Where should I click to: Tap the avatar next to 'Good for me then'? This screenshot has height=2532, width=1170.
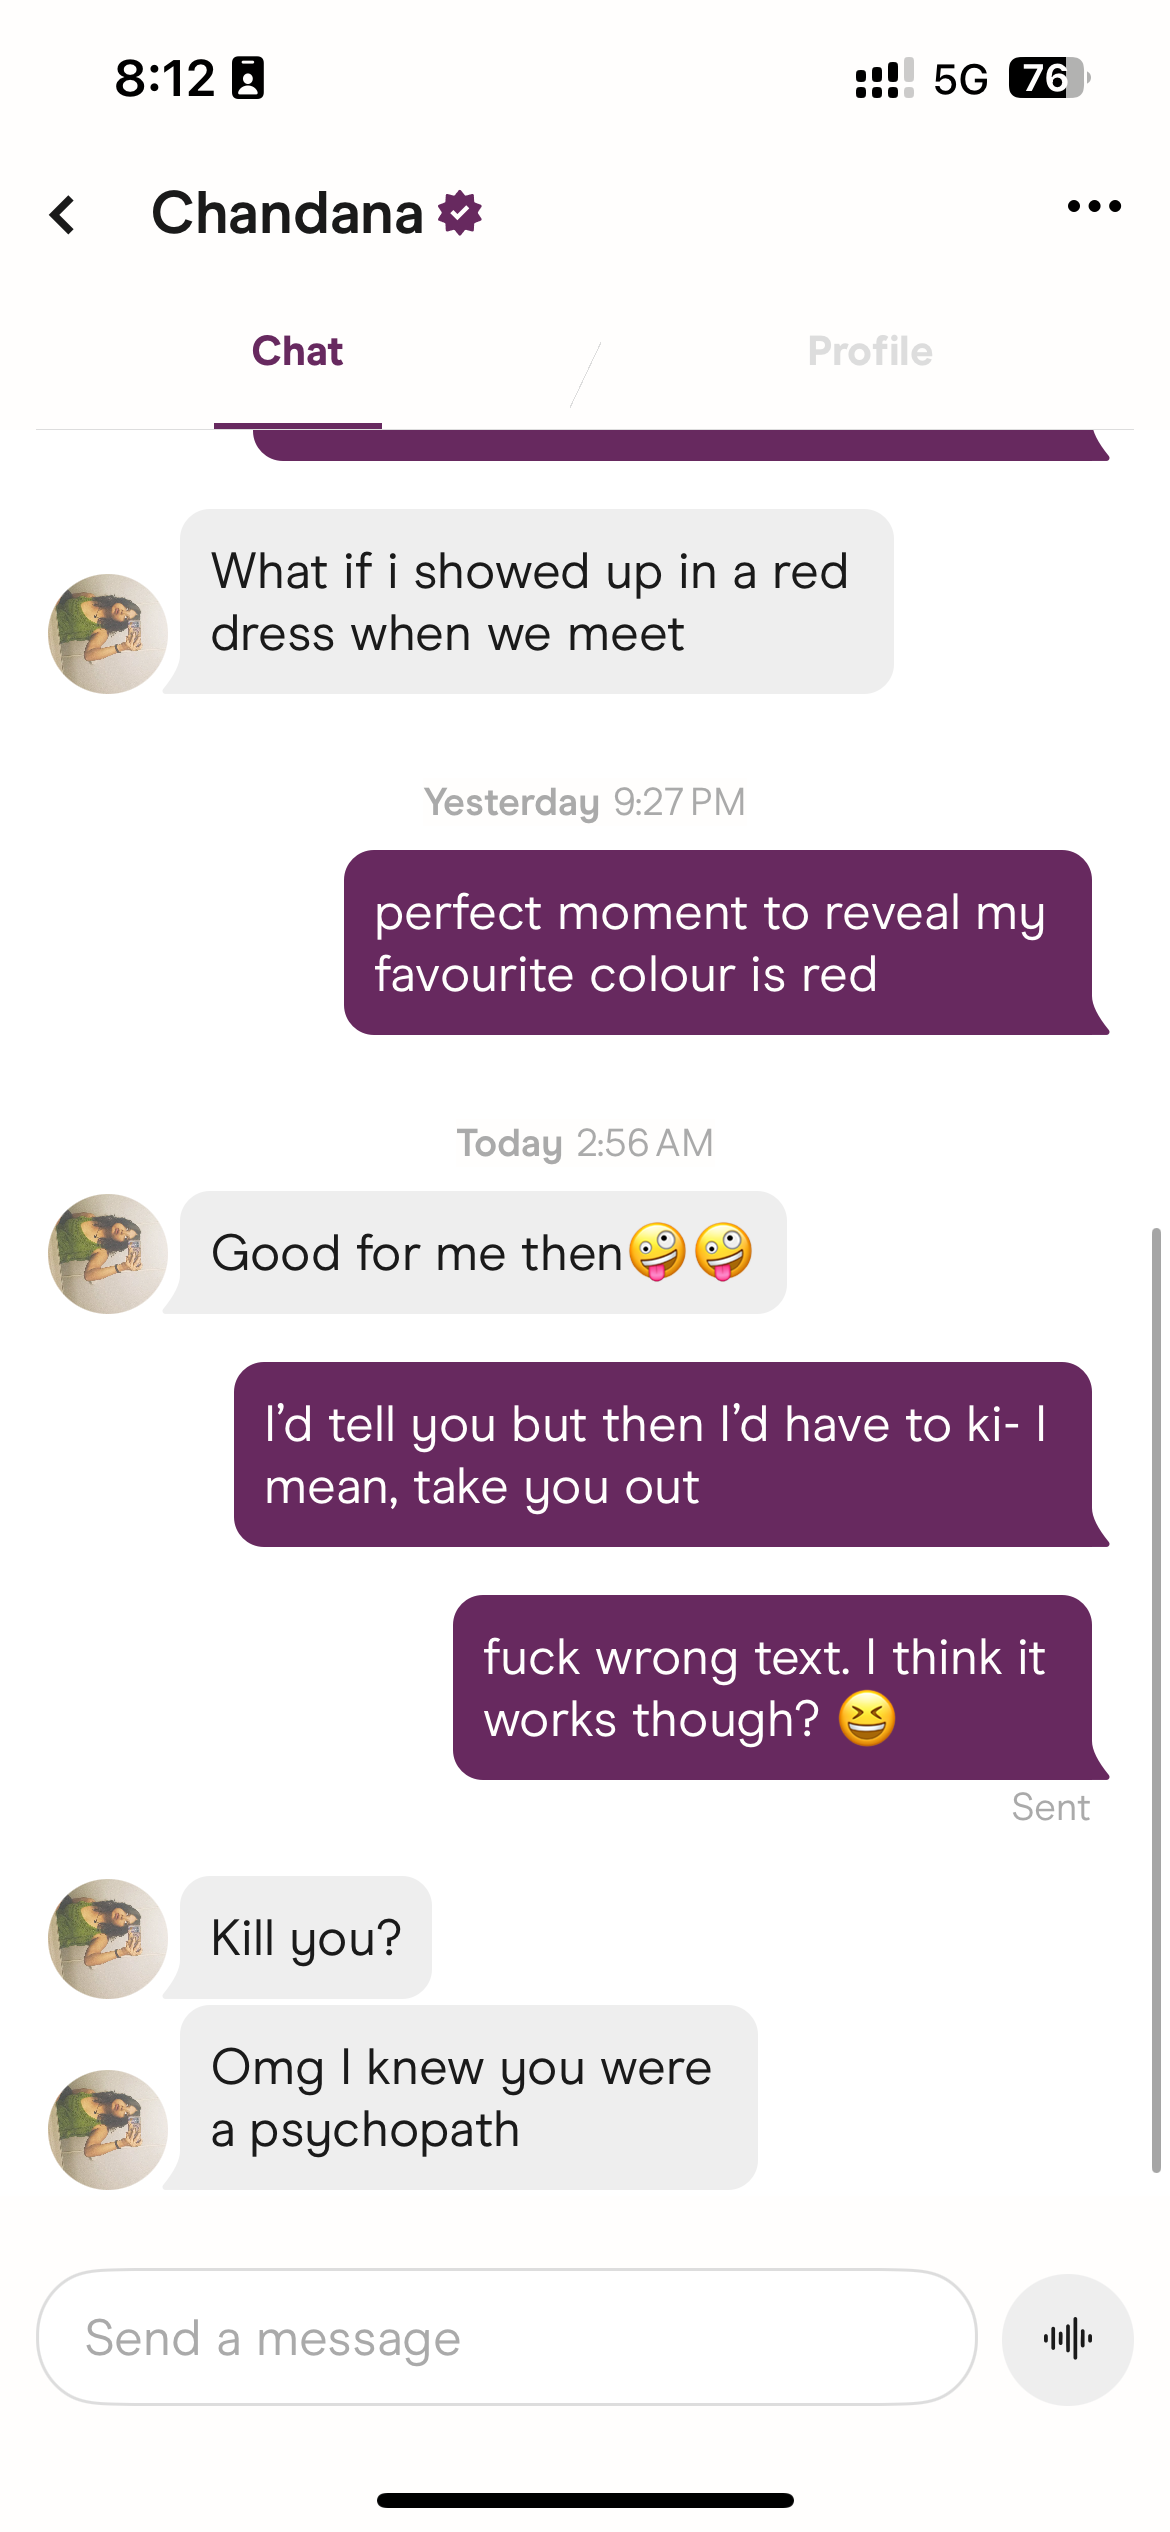tap(108, 1254)
